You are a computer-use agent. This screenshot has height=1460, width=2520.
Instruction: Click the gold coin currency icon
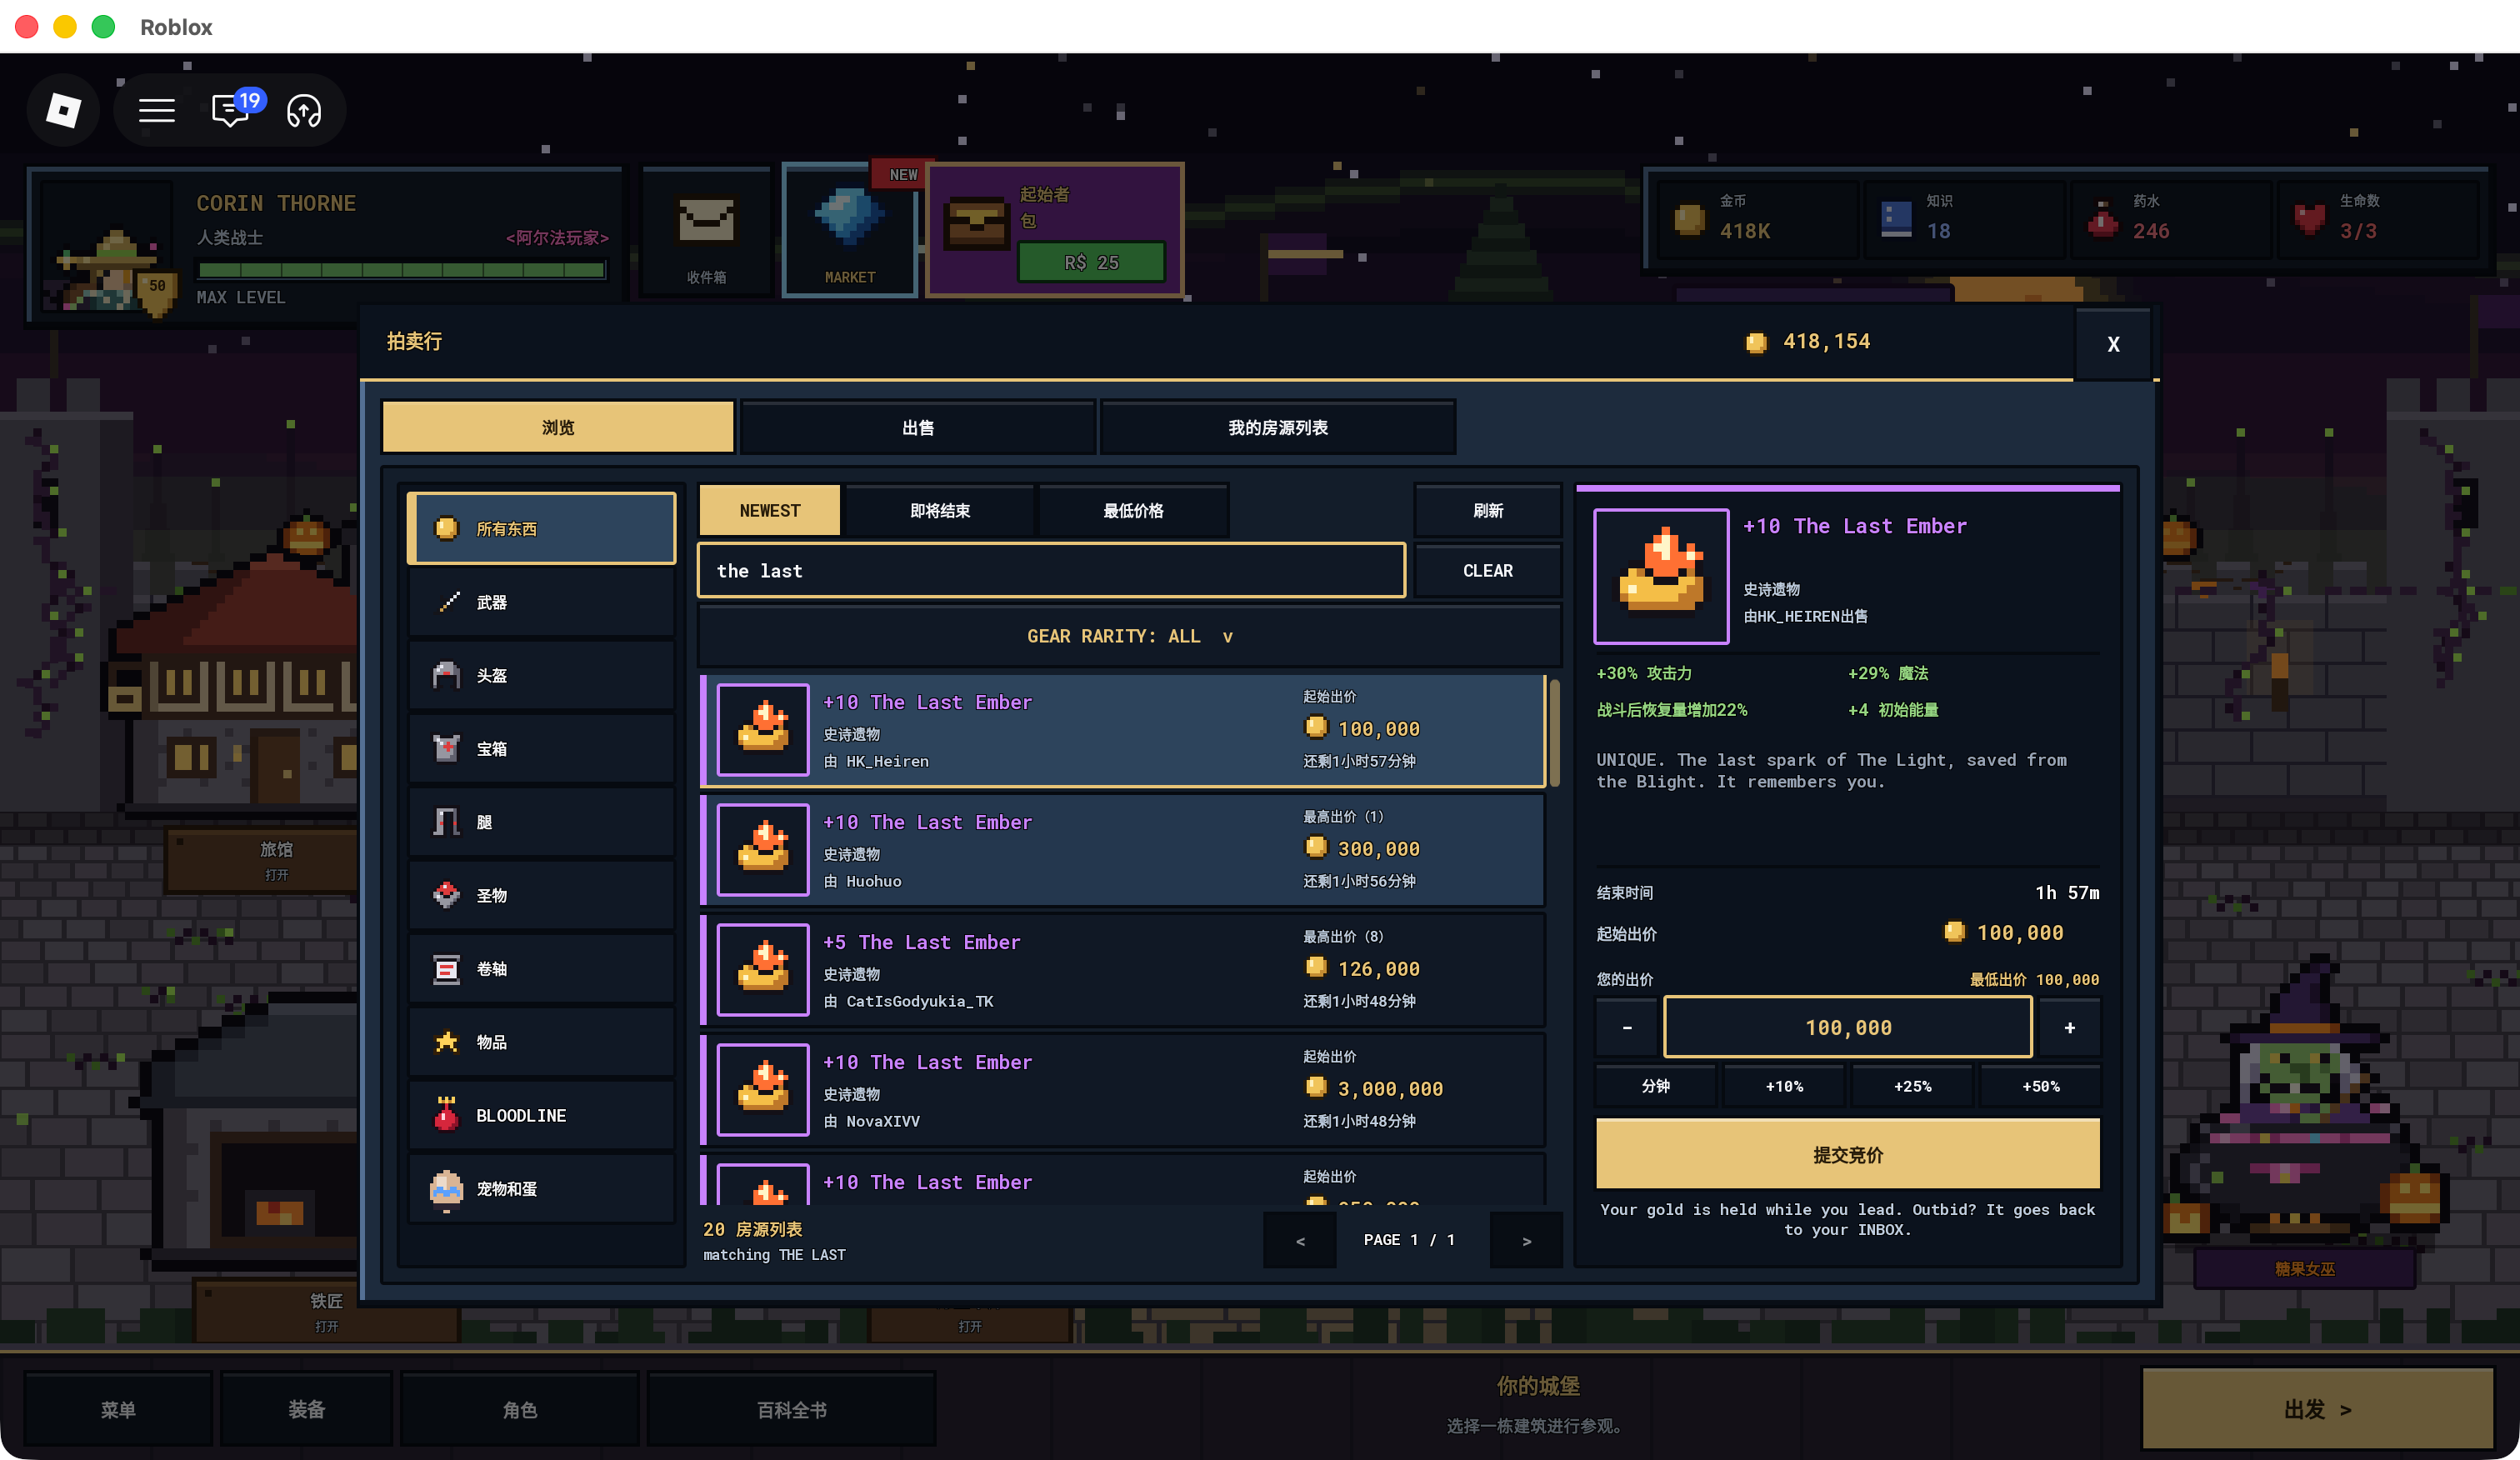pos(1689,219)
